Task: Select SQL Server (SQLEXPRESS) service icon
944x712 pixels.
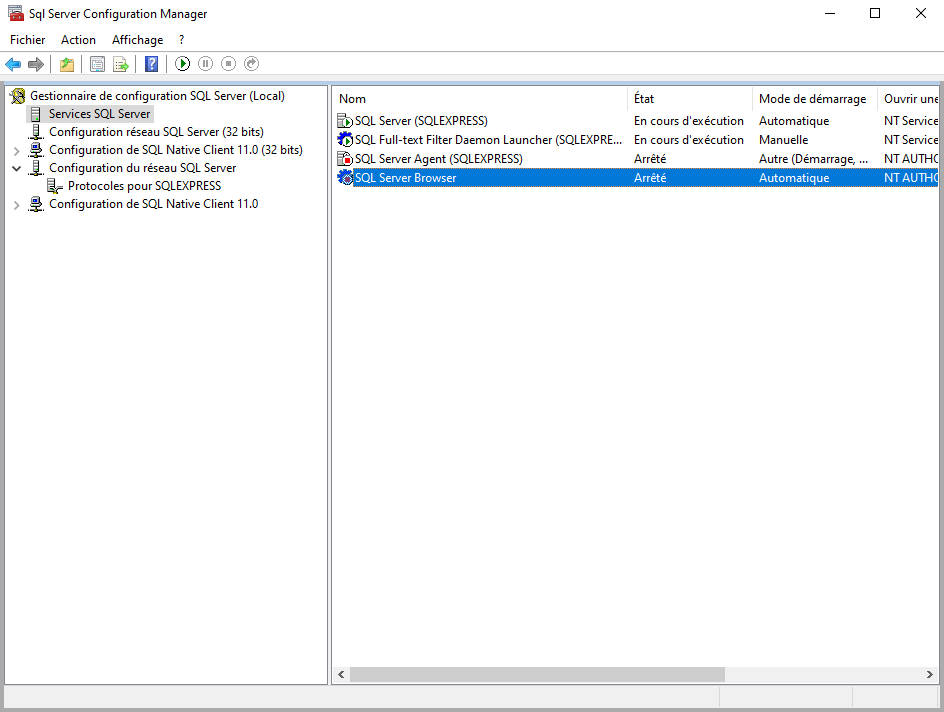Action: (345, 121)
